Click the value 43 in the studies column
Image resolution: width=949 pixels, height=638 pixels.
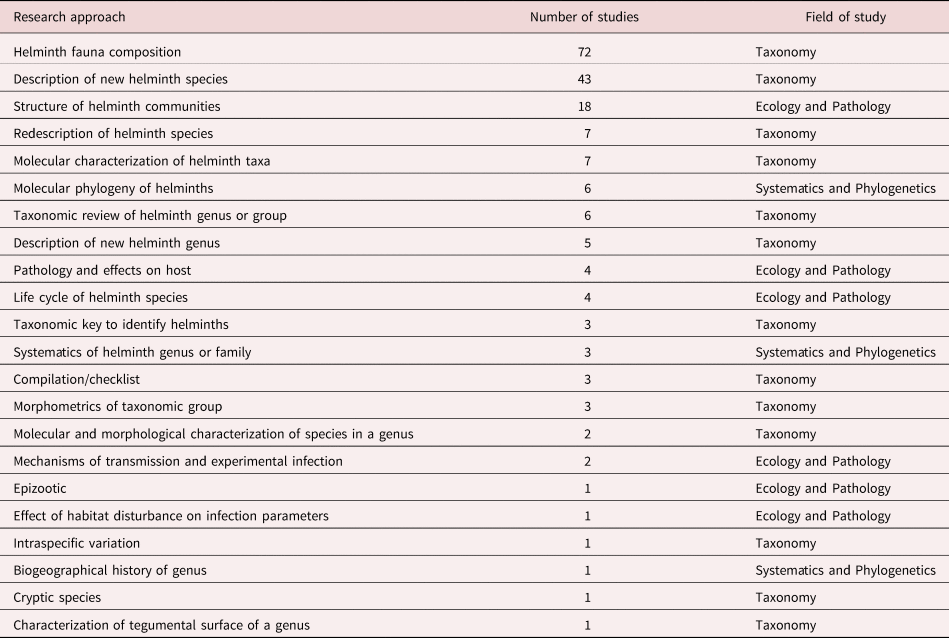588,79
